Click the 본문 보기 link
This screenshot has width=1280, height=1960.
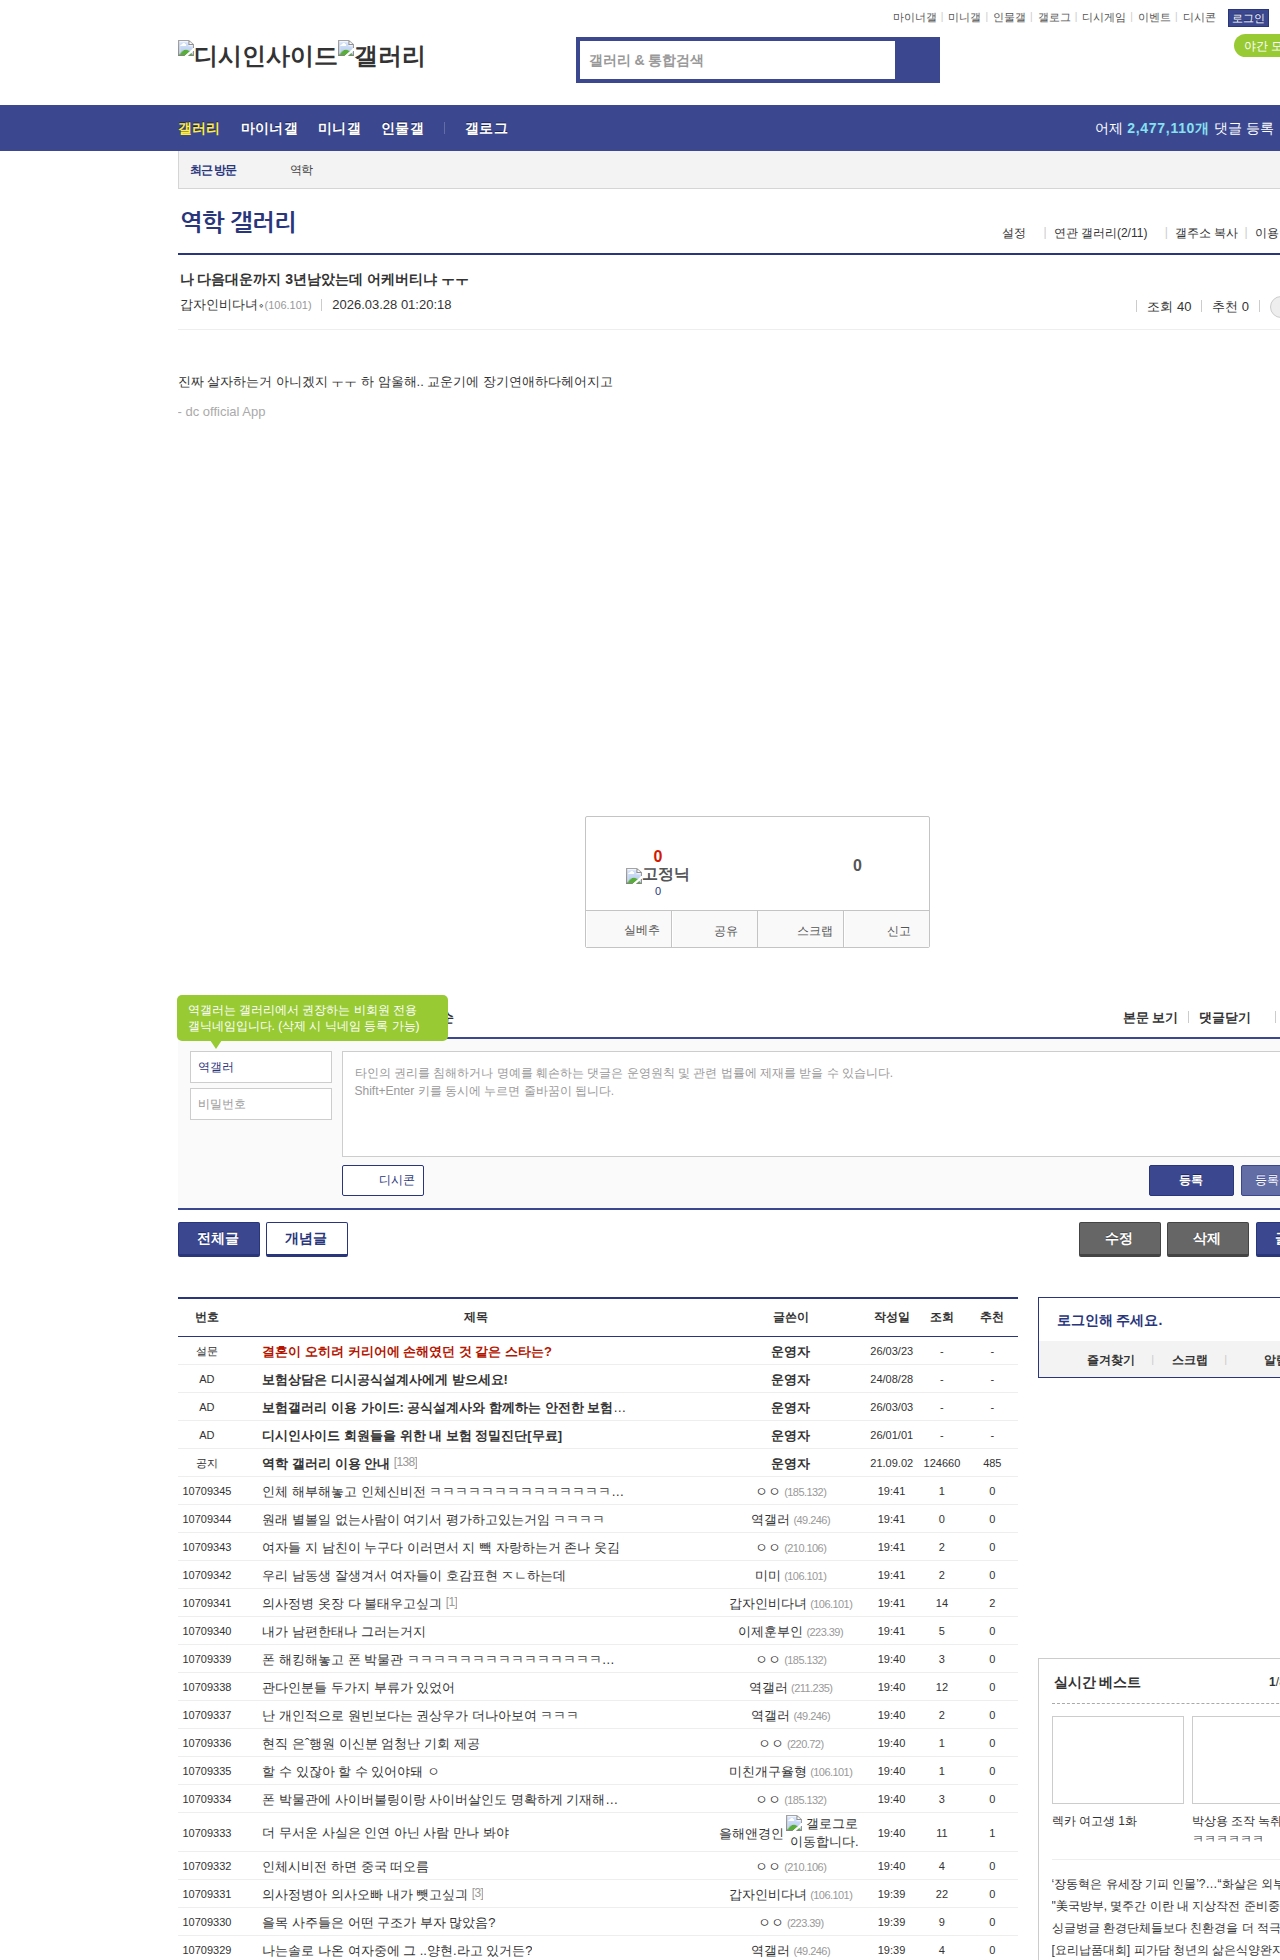(1150, 1018)
